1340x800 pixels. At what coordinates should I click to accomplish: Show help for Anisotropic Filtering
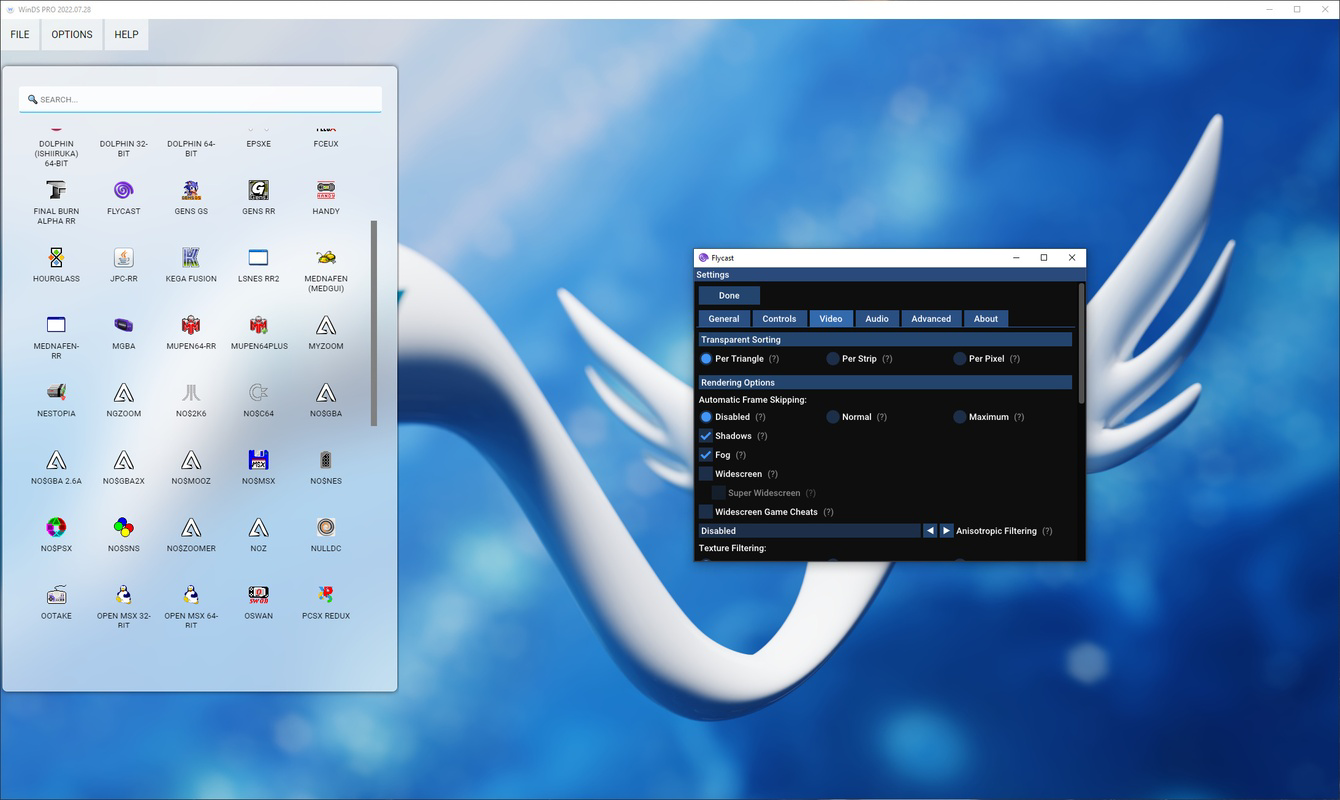click(1047, 531)
